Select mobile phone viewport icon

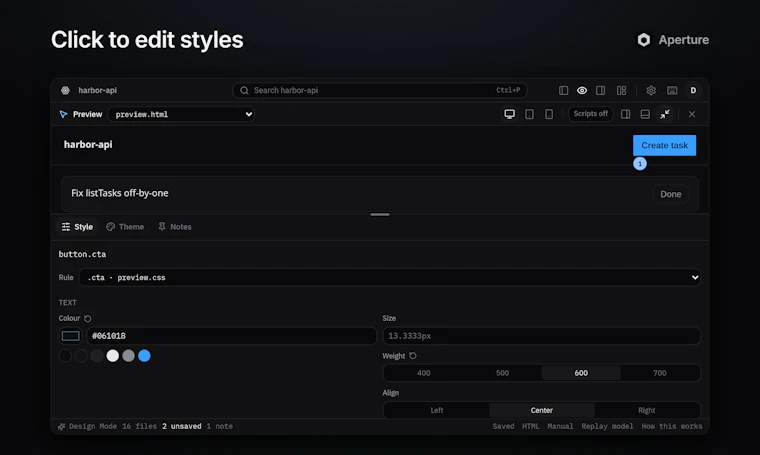[x=549, y=114]
